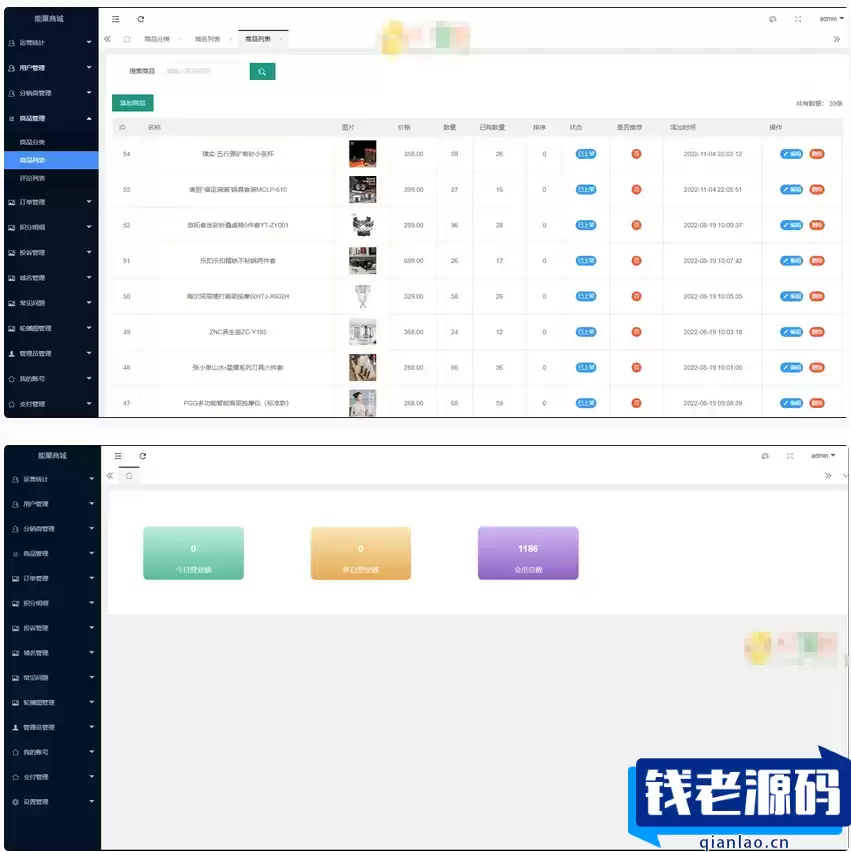Toggle 已上架 status for product ID 50
The image size is (851, 852).
point(586,296)
